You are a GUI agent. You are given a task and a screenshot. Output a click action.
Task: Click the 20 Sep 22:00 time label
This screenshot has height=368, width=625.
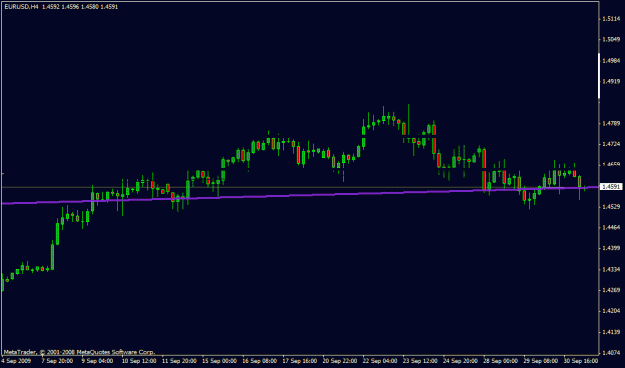pos(340,361)
